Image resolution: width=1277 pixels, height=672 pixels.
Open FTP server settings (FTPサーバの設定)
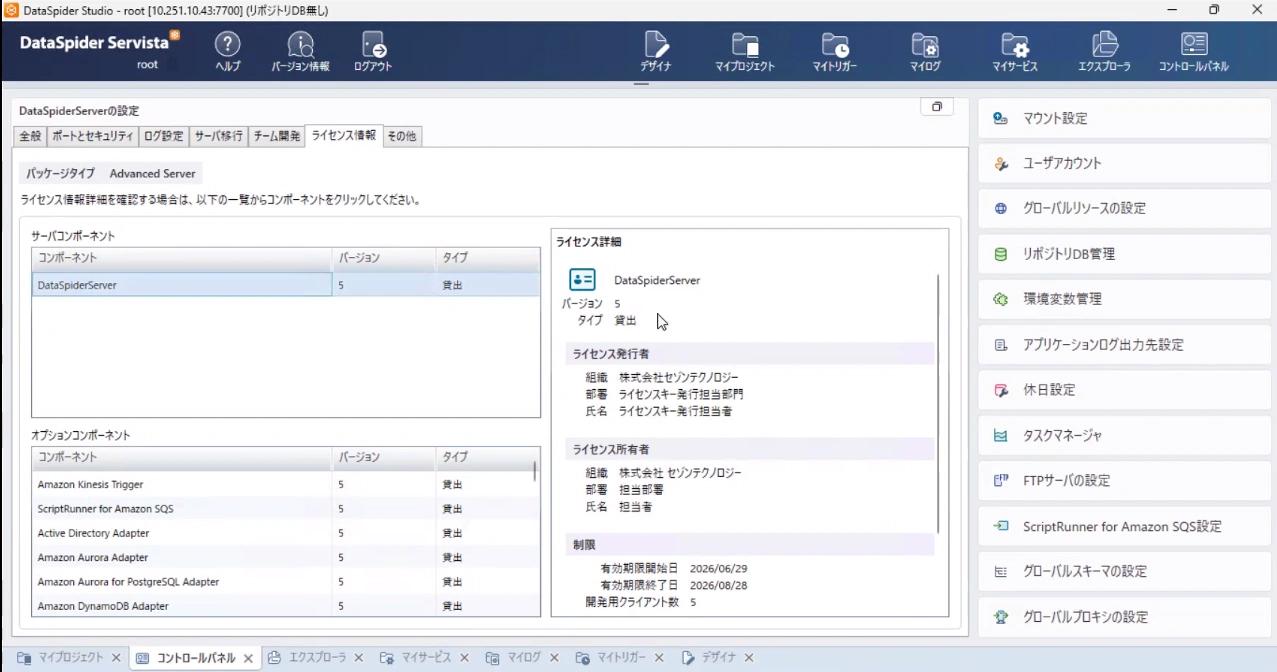(x=1125, y=481)
